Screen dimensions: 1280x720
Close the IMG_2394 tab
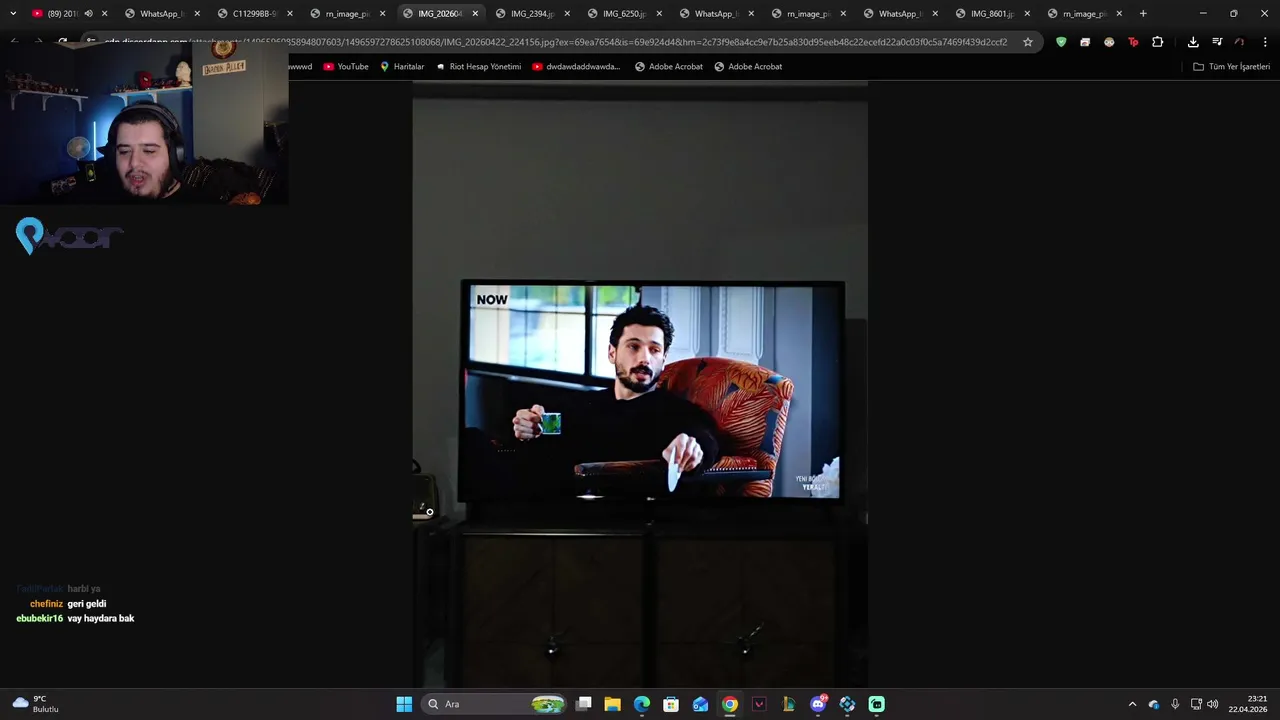click(567, 14)
